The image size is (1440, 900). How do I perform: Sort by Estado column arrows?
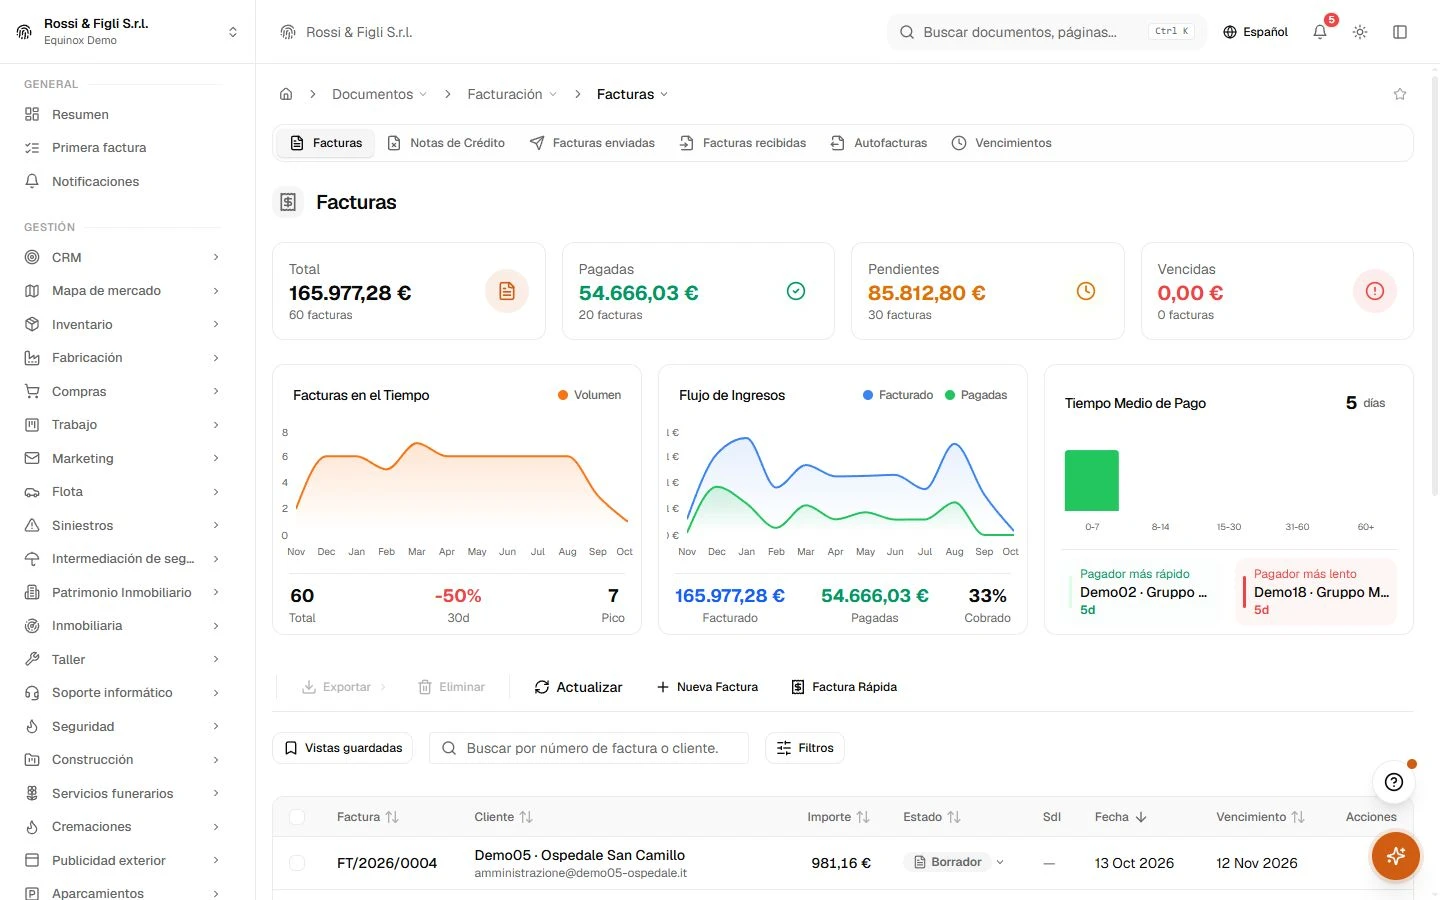[954, 817]
